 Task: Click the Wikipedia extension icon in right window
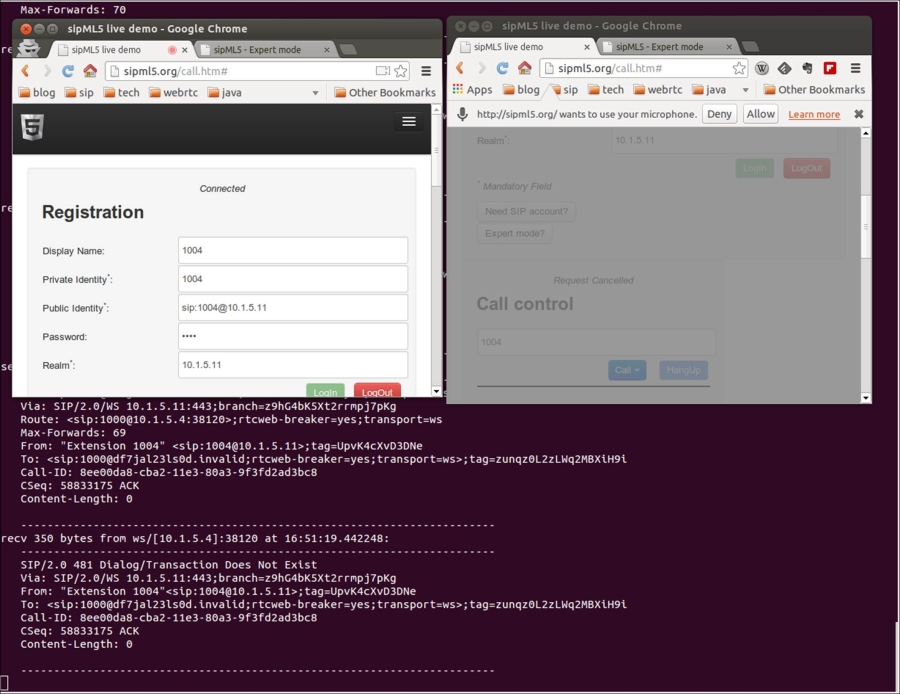click(x=762, y=68)
